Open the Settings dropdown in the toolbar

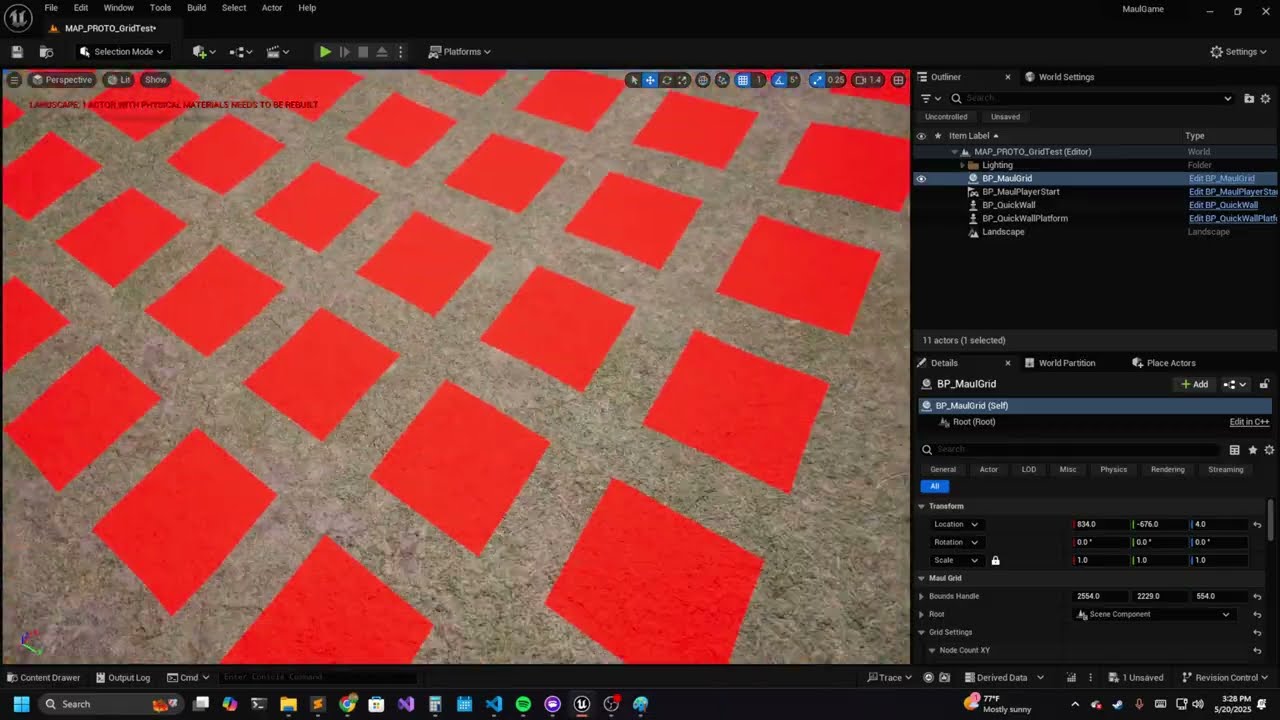1238,51
